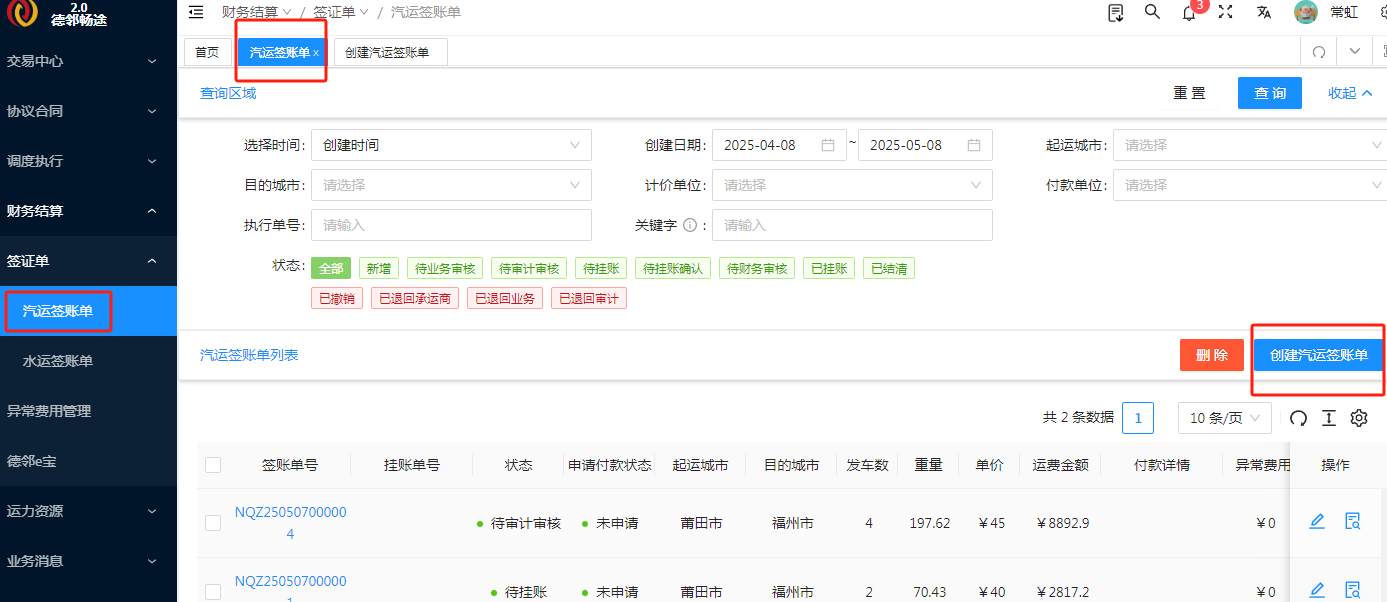Select the 待业务审核 status filter

[x=445, y=268]
